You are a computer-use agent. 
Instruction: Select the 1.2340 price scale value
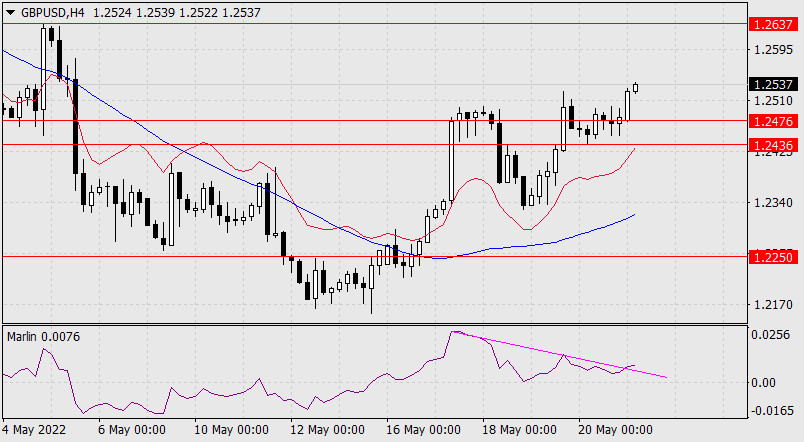(773, 203)
